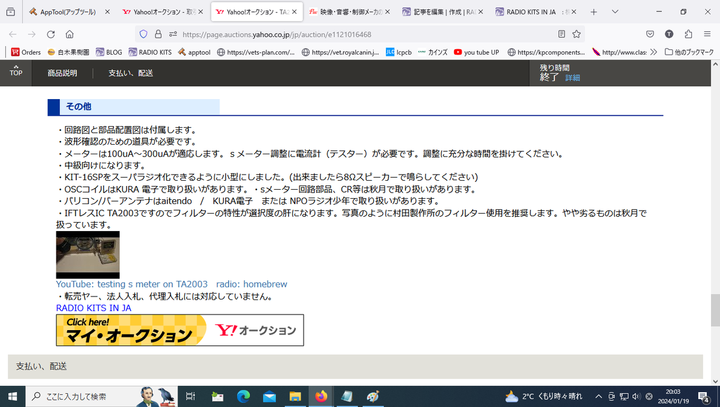Image resolution: width=720 pixels, height=407 pixels.
Task: Open the 詳細 link beside 終了
Action: click(x=573, y=78)
